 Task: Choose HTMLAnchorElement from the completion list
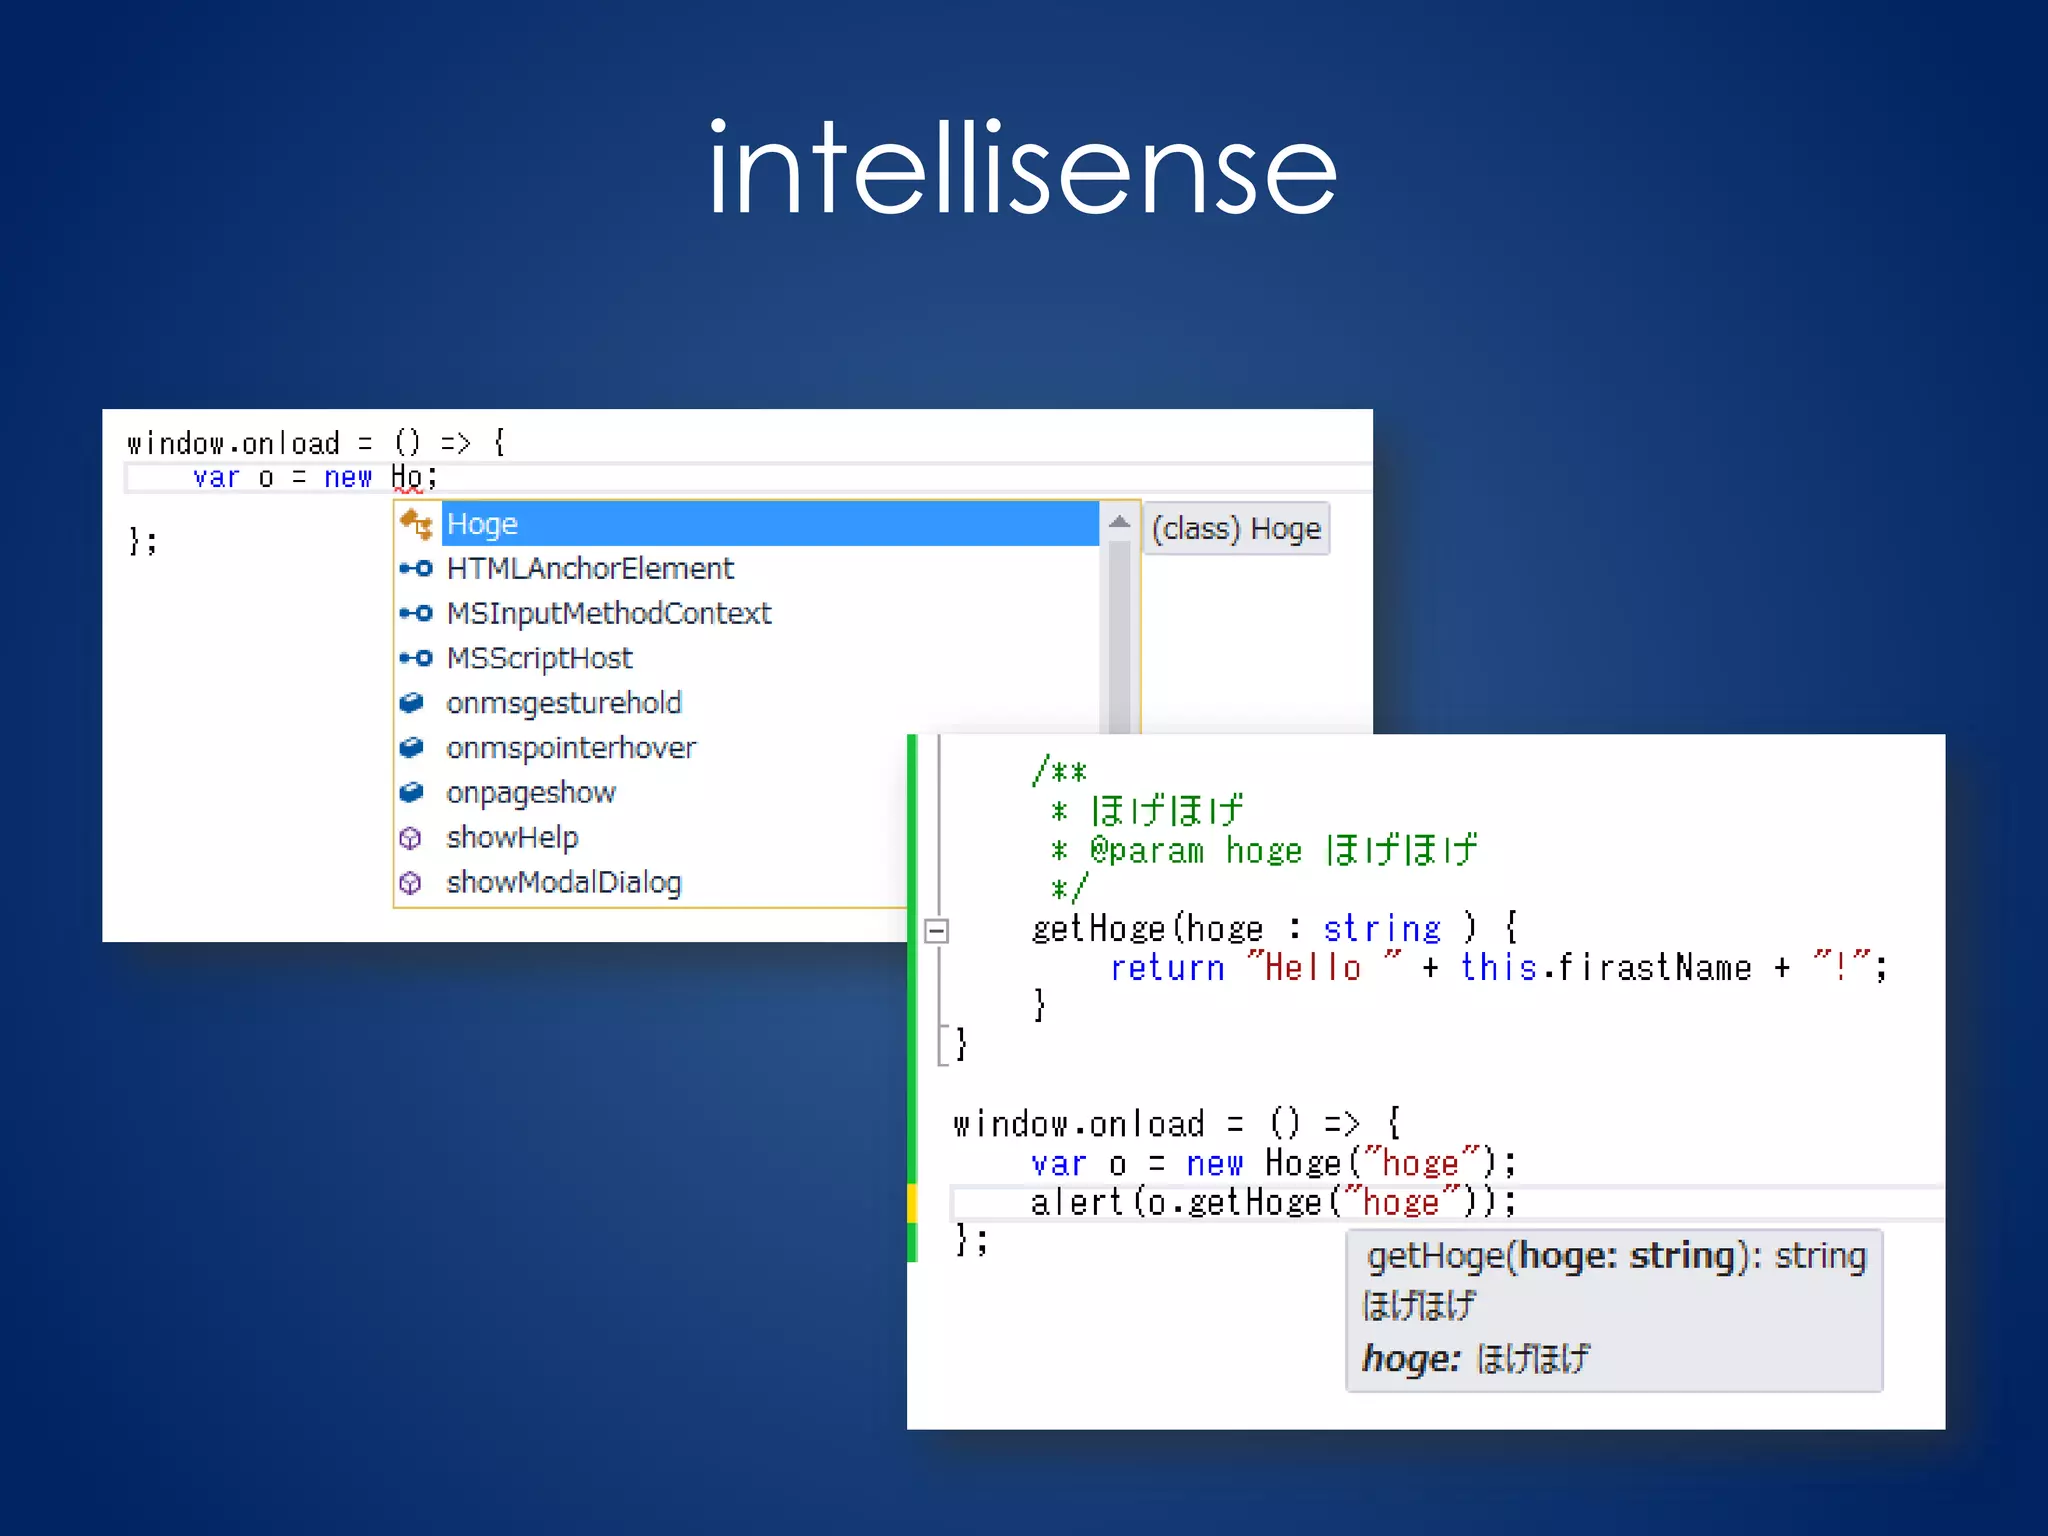click(x=590, y=569)
